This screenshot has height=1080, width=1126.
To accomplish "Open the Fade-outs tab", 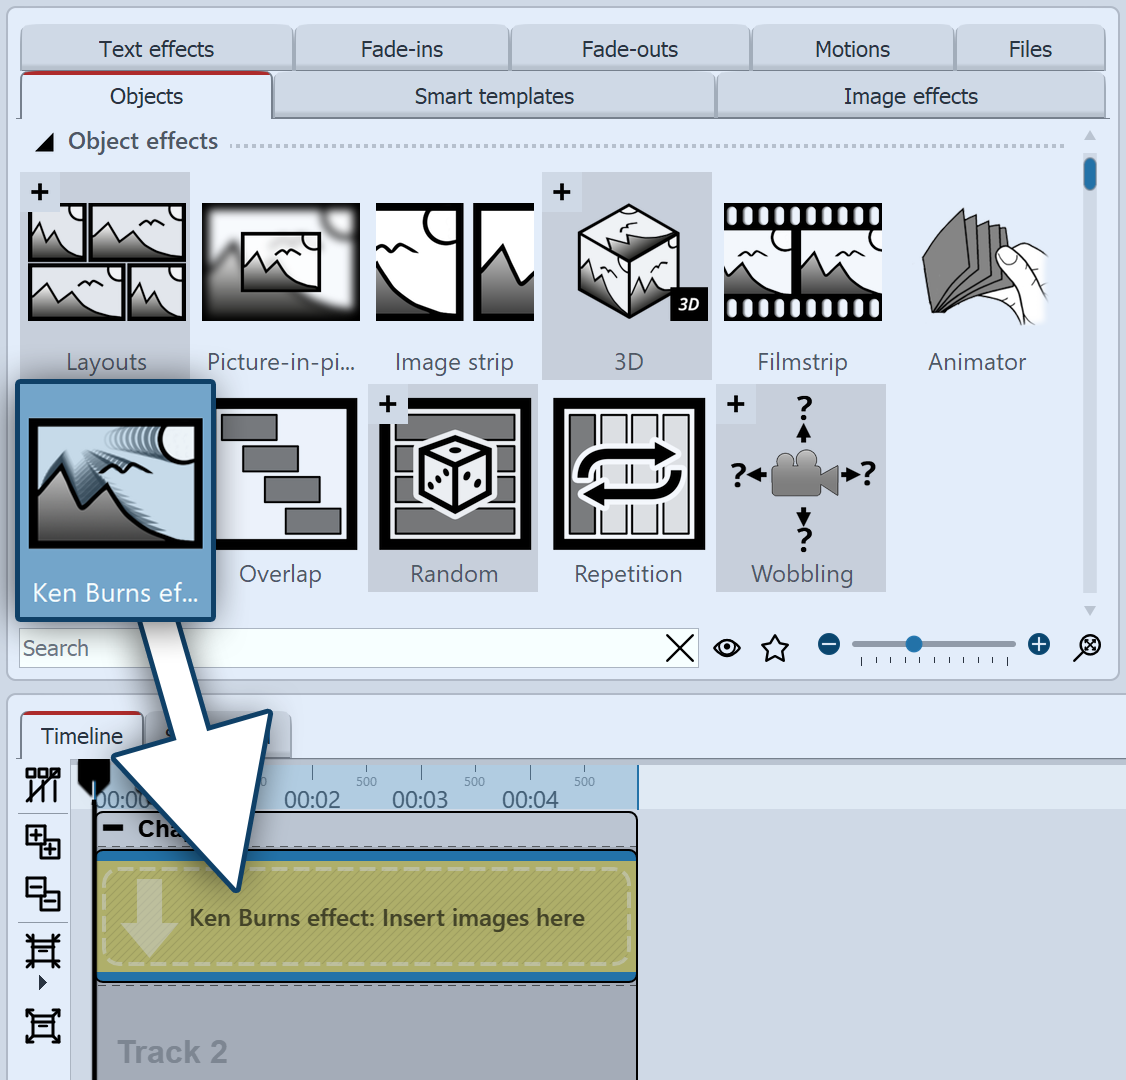I will tap(630, 48).
